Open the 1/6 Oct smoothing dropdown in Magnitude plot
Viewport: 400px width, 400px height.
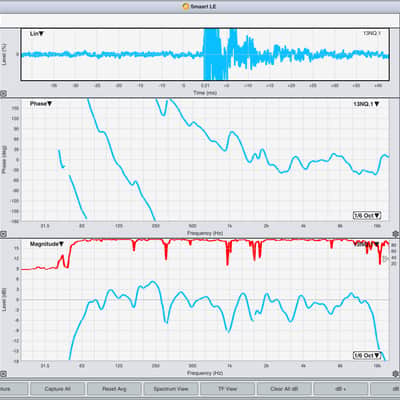tap(367, 355)
